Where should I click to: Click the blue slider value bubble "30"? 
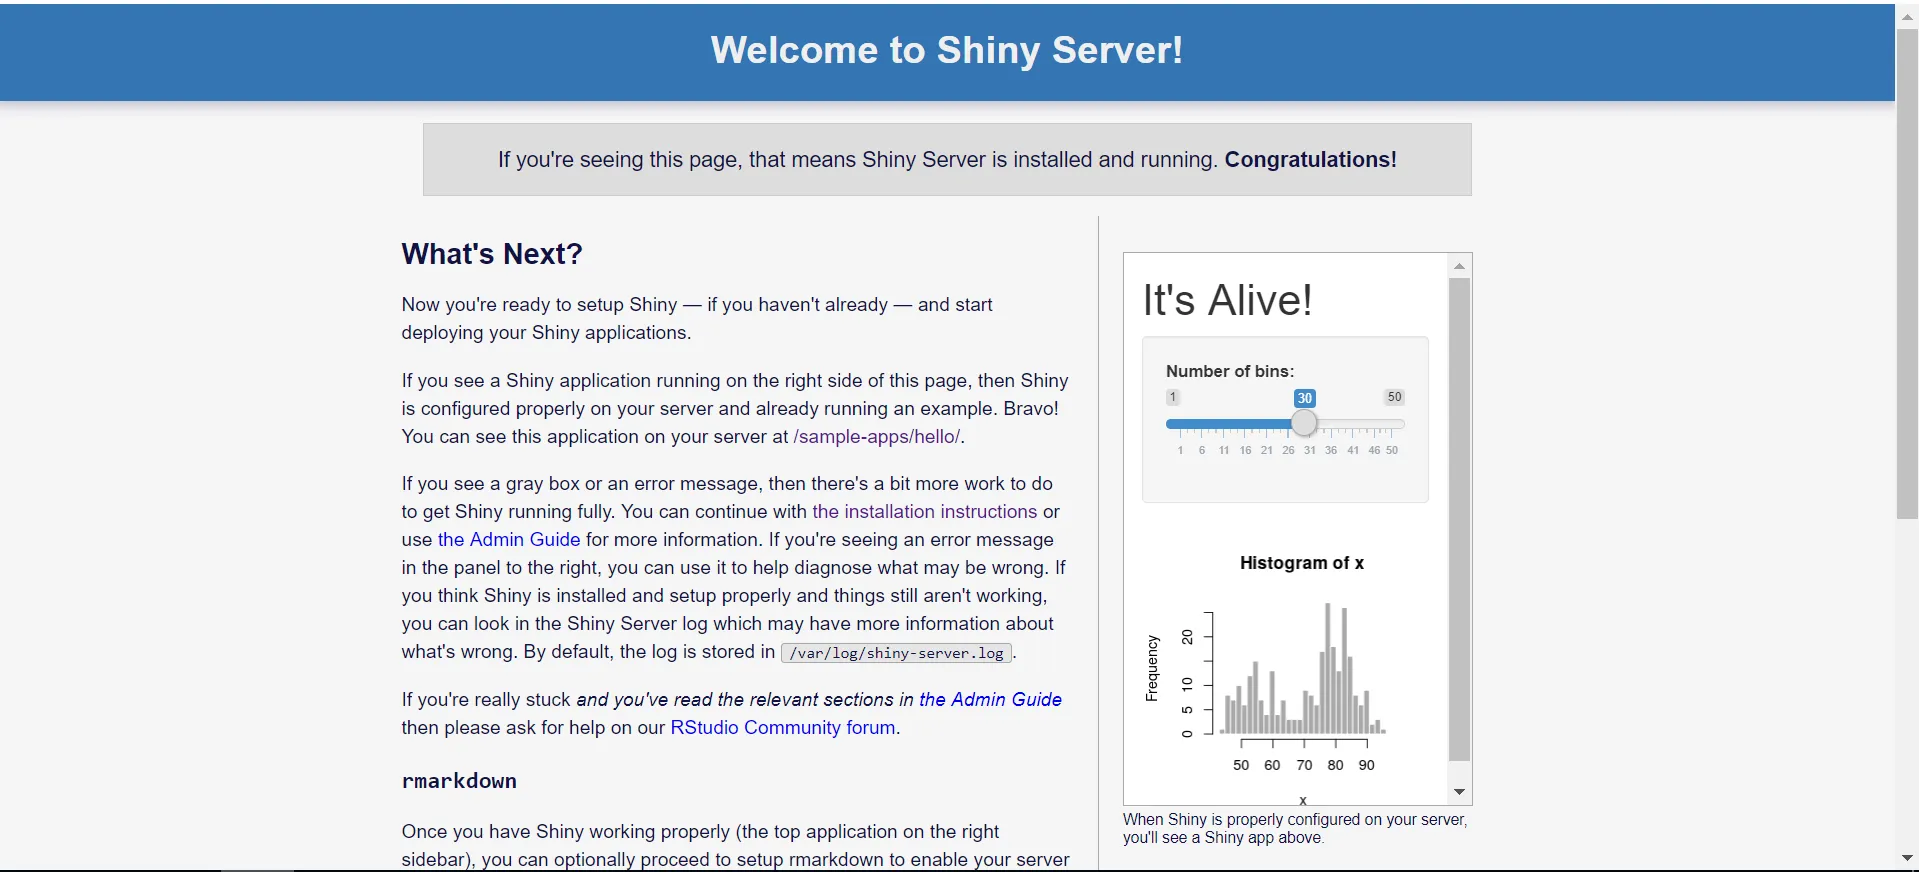[x=1304, y=398]
